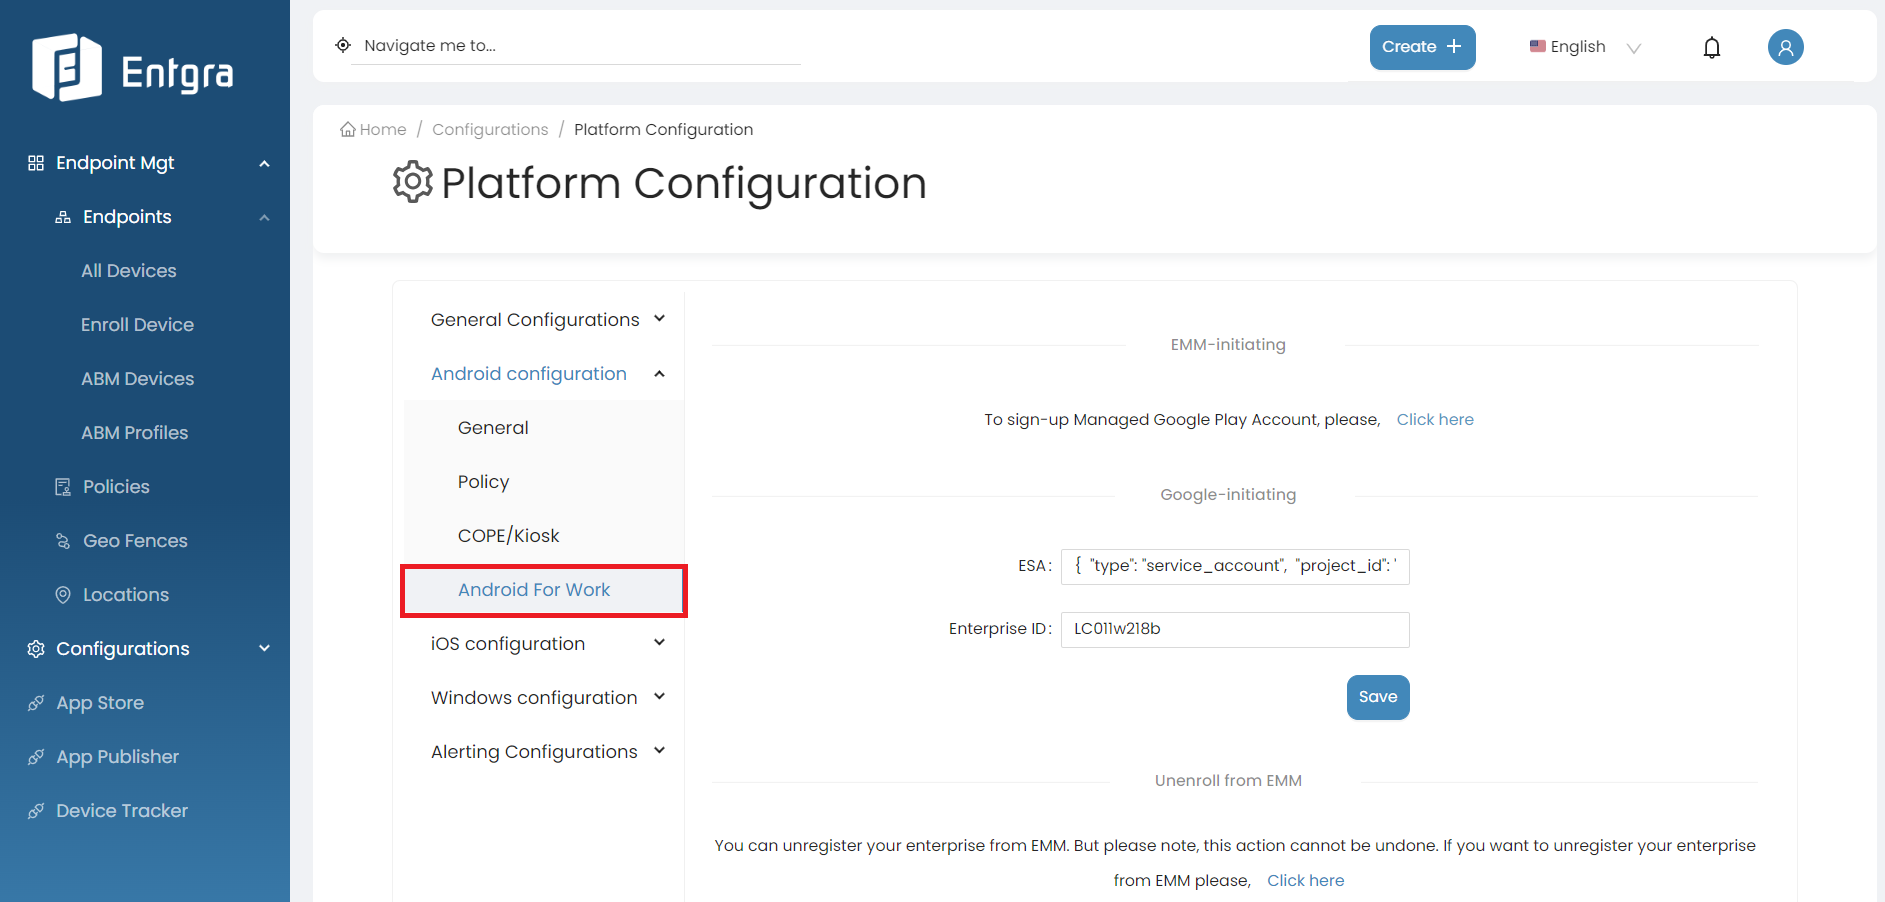Viewport: 1885px width, 902px height.
Task: Open ABM Devices in sidebar
Action: click(137, 379)
